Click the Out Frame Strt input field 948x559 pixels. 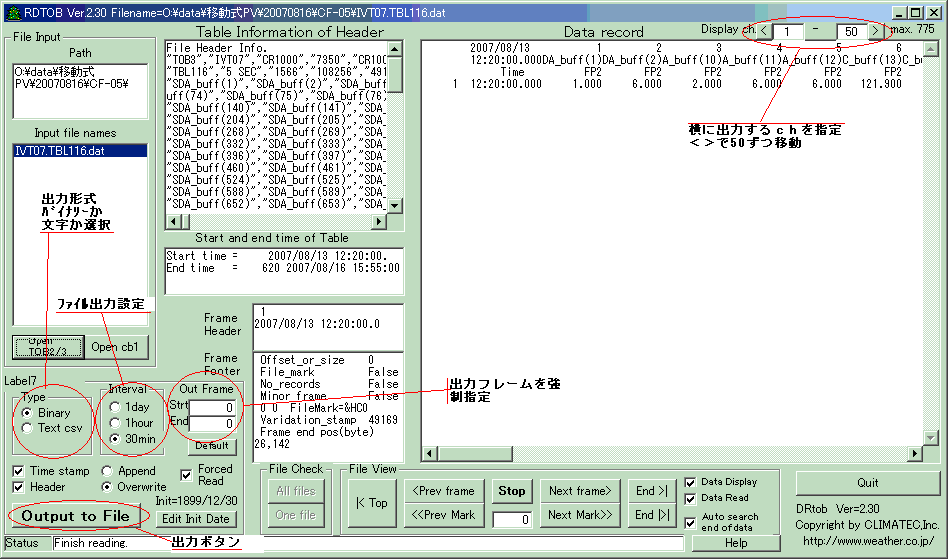pos(212,407)
